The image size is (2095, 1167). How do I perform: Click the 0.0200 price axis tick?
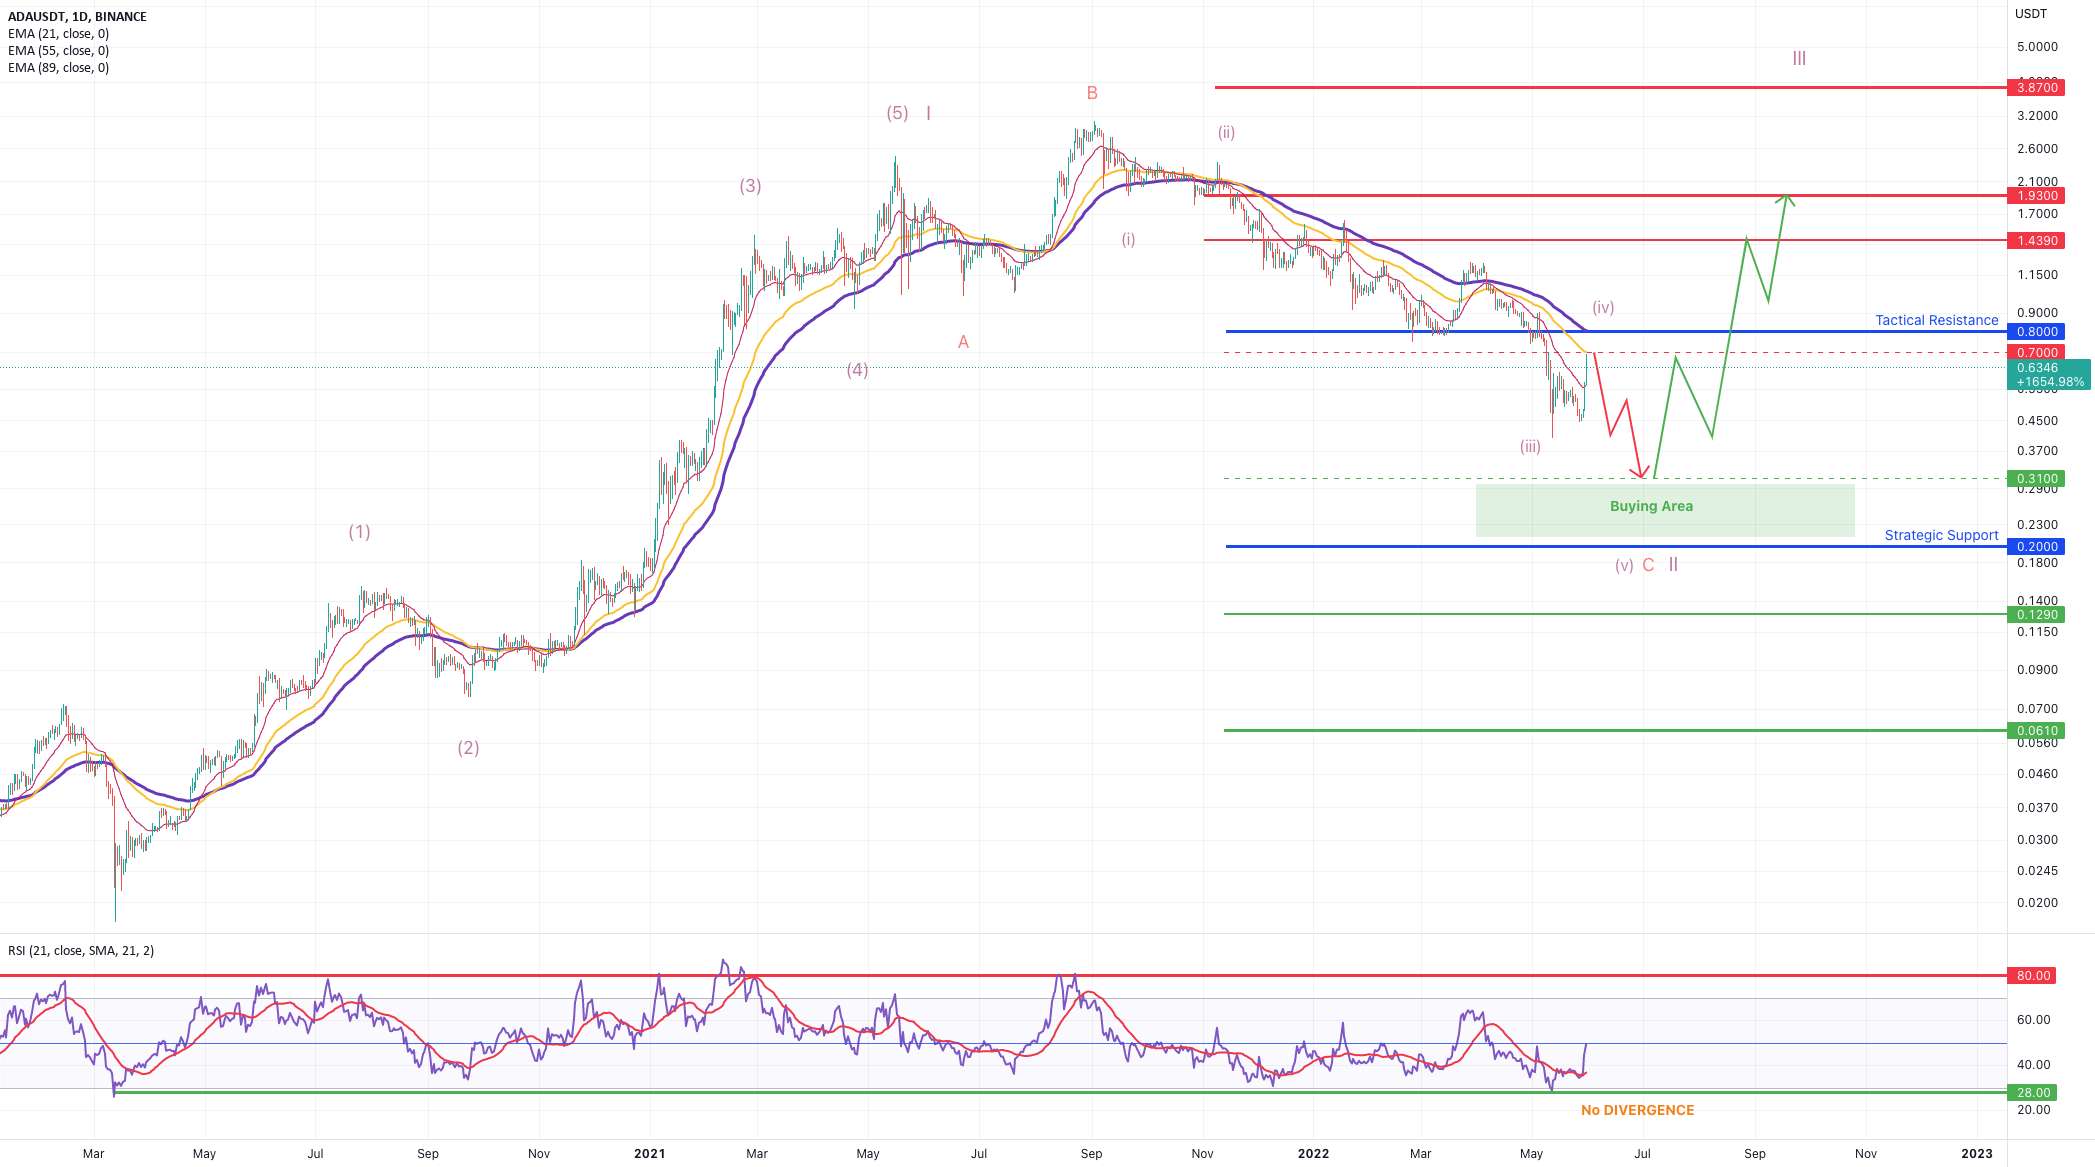click(2038, 903)
